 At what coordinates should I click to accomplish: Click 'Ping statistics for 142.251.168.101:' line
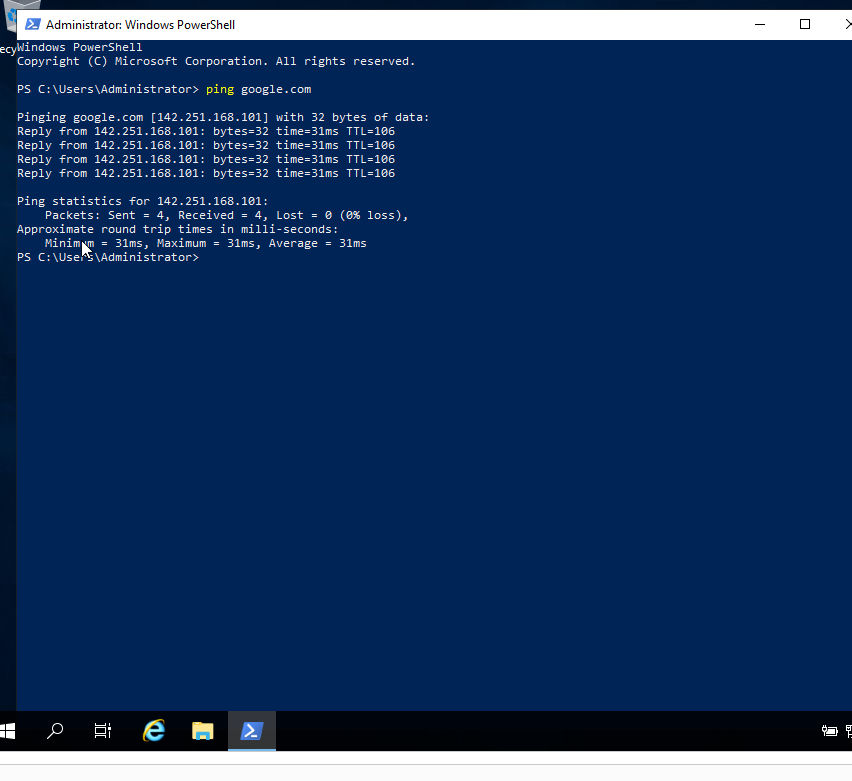click(142, 202)
